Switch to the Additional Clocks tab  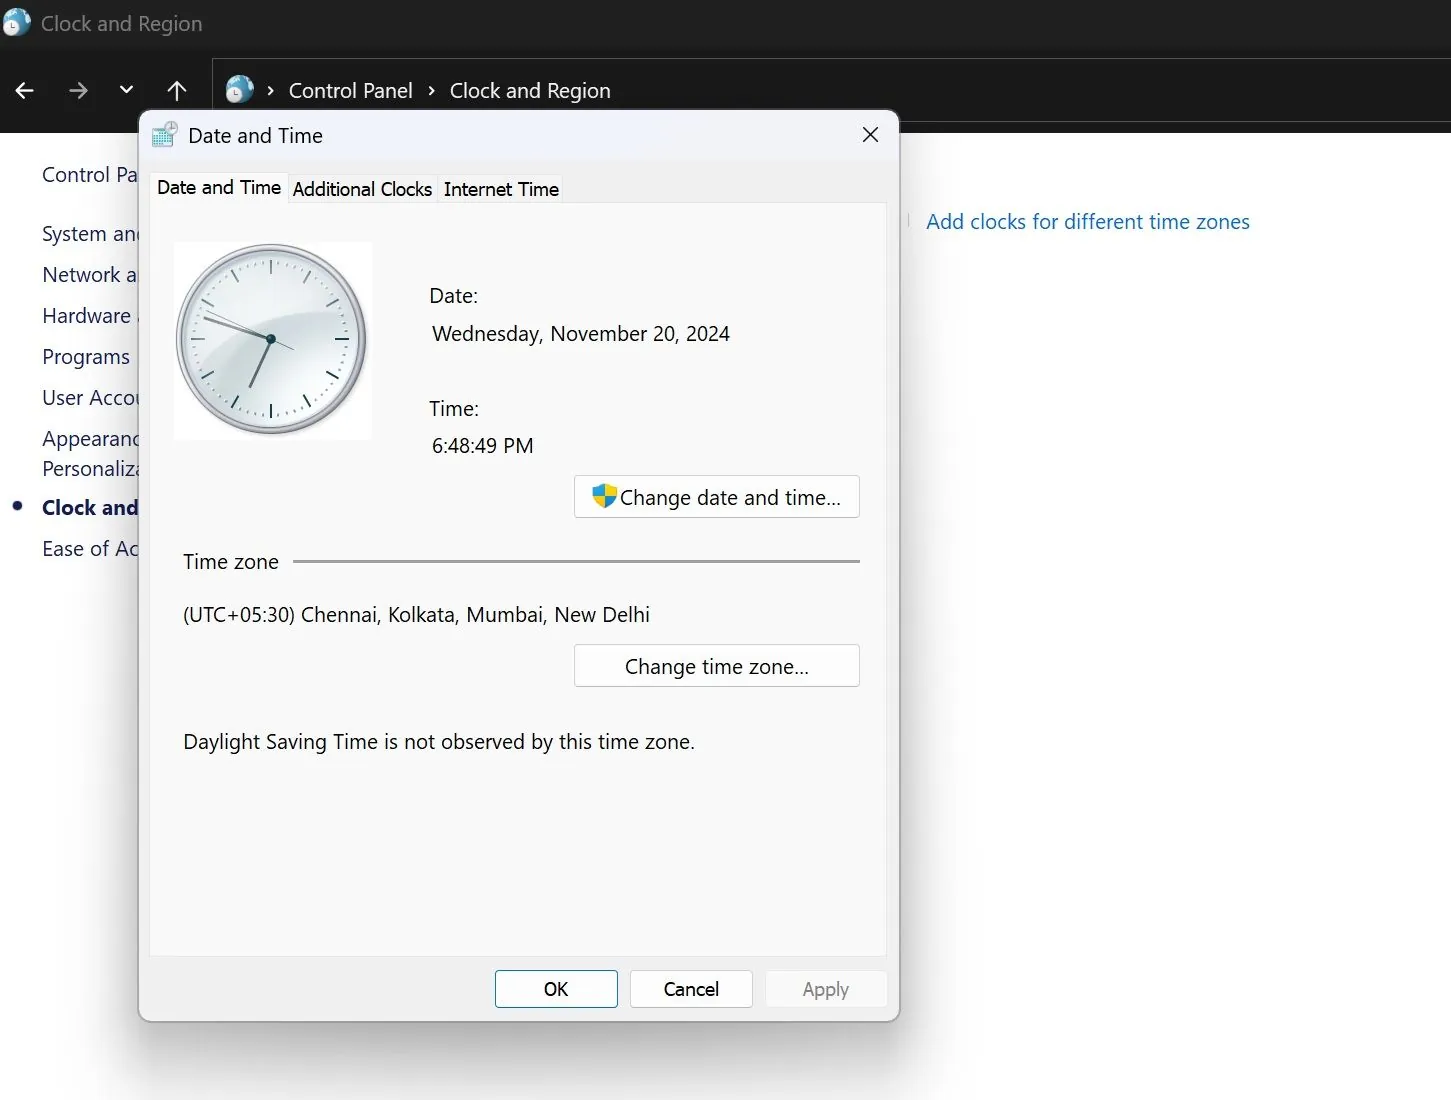(x=362, y=189)
